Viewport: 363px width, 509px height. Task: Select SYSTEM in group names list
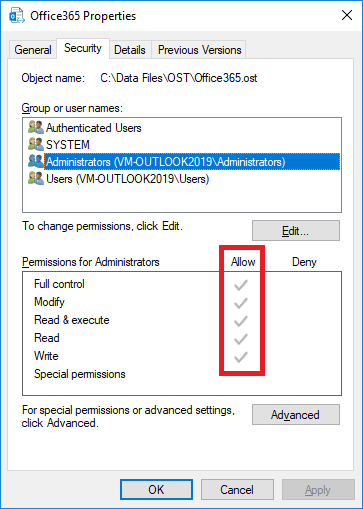[68, 145]
